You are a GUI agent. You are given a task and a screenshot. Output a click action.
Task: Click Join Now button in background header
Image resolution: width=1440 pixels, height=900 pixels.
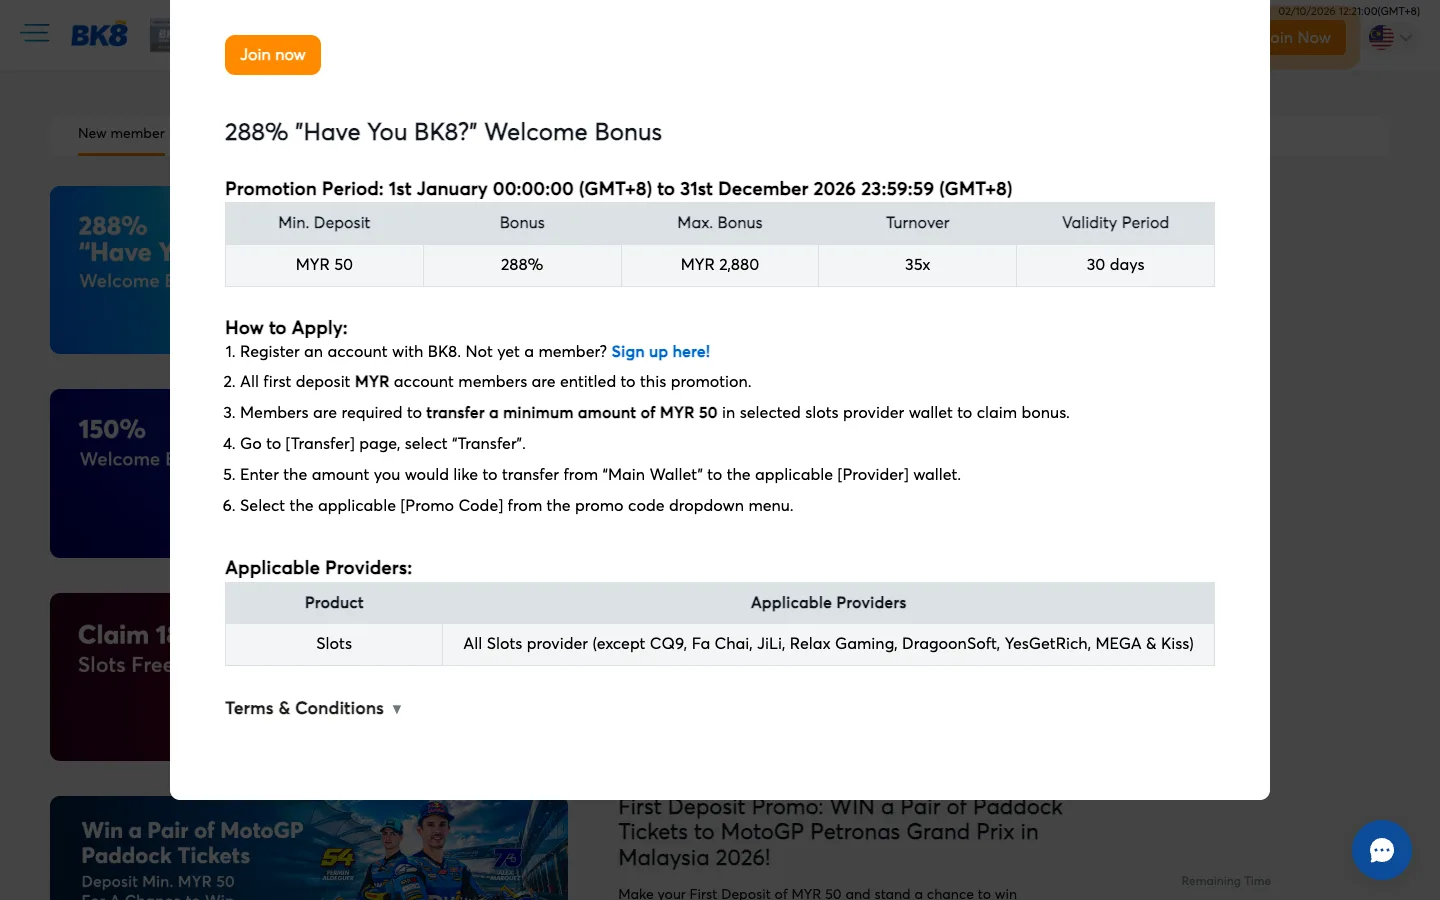(1307, 38)
